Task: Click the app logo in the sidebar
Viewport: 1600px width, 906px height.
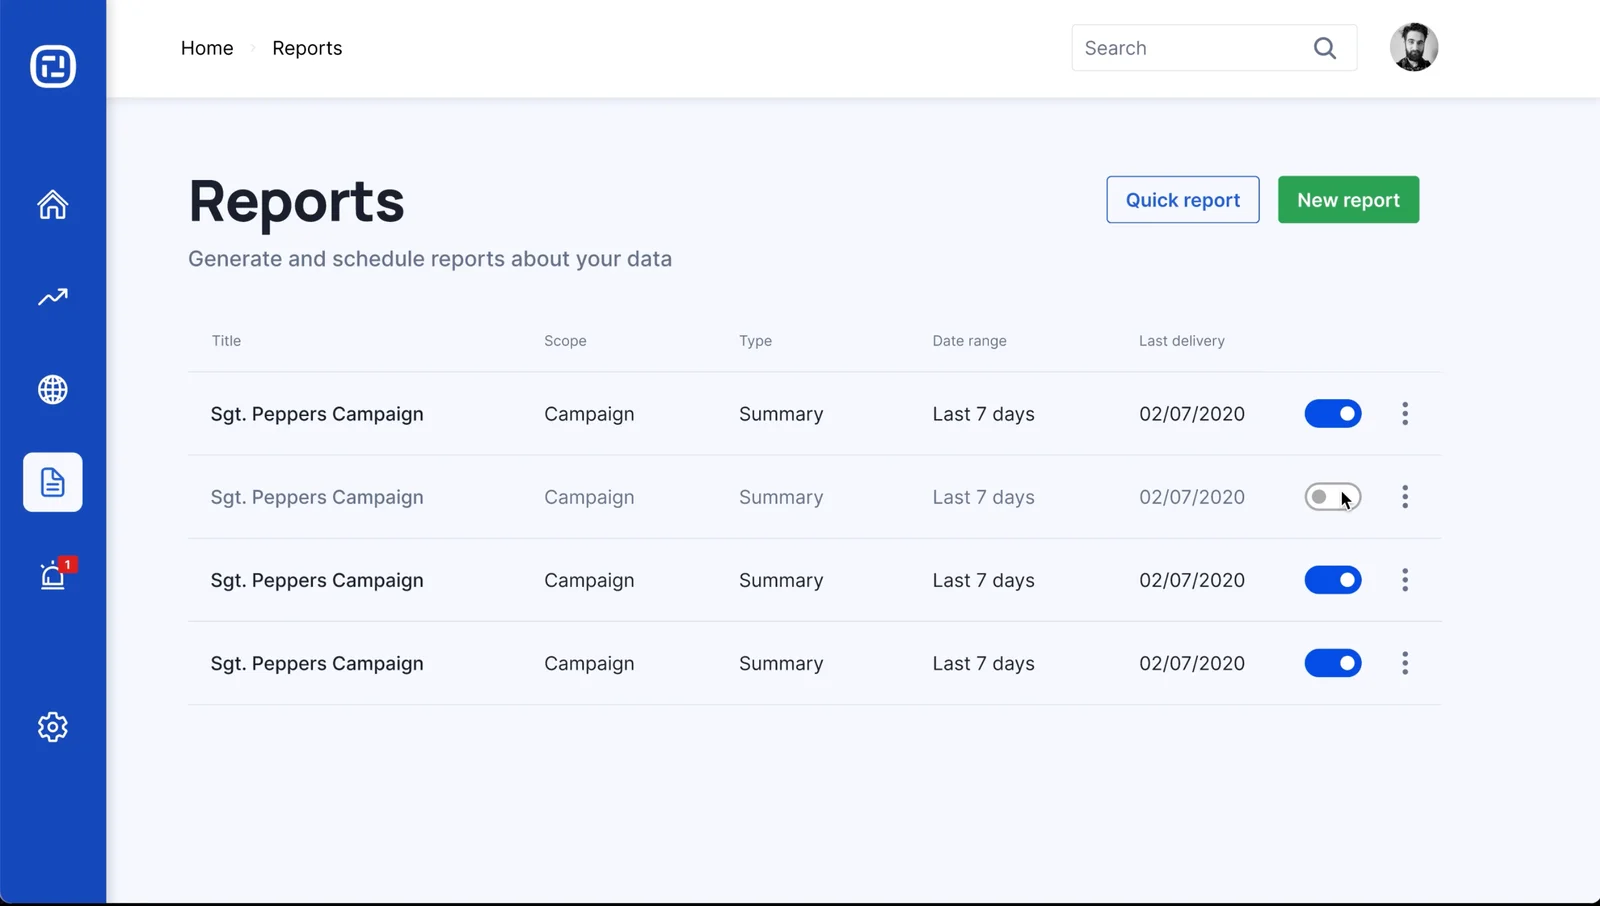Action: coord(52,67)
